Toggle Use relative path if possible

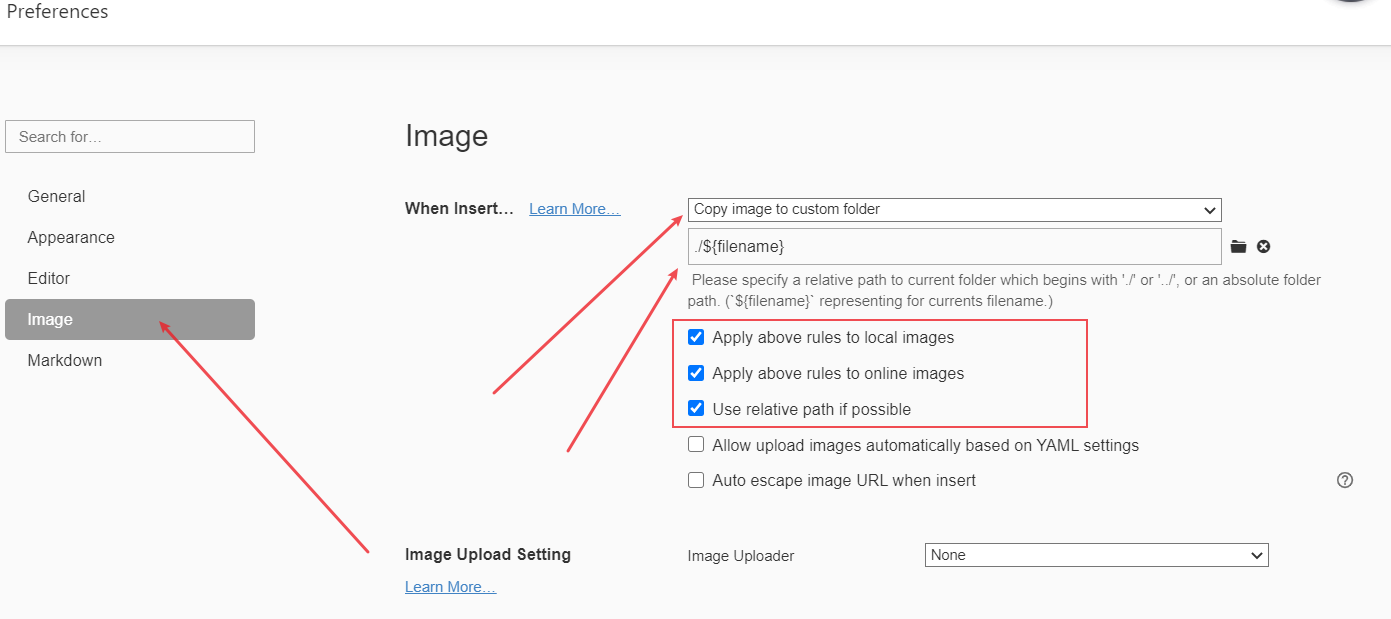pyautogui.click(x=696, y=409)
